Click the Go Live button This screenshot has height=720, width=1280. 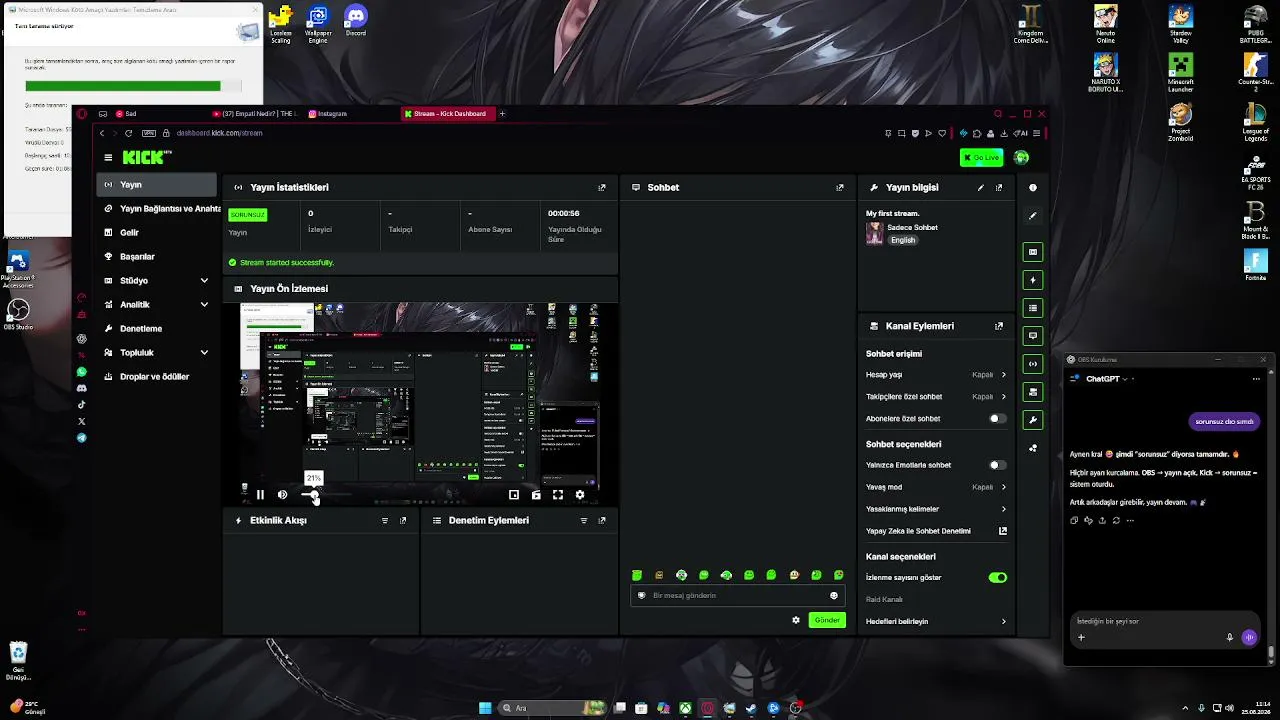click(981, 157)
